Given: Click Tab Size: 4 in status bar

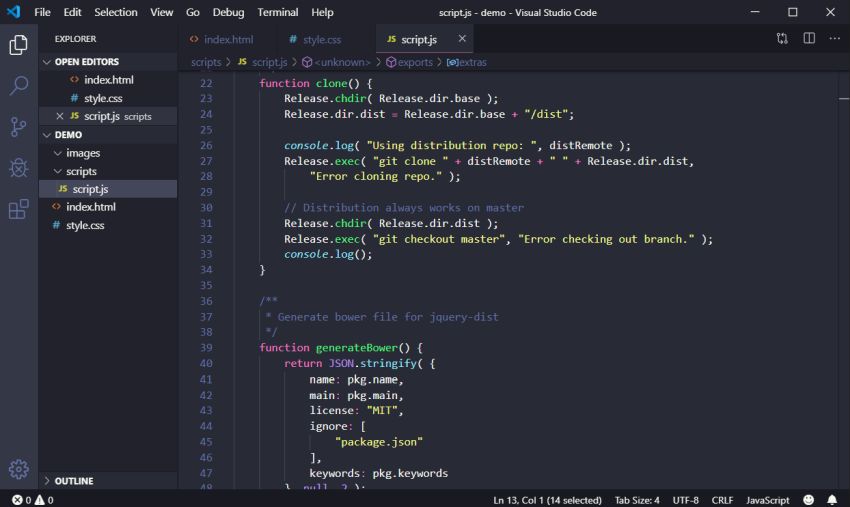Looking at the screenshot, I should 636,500.
